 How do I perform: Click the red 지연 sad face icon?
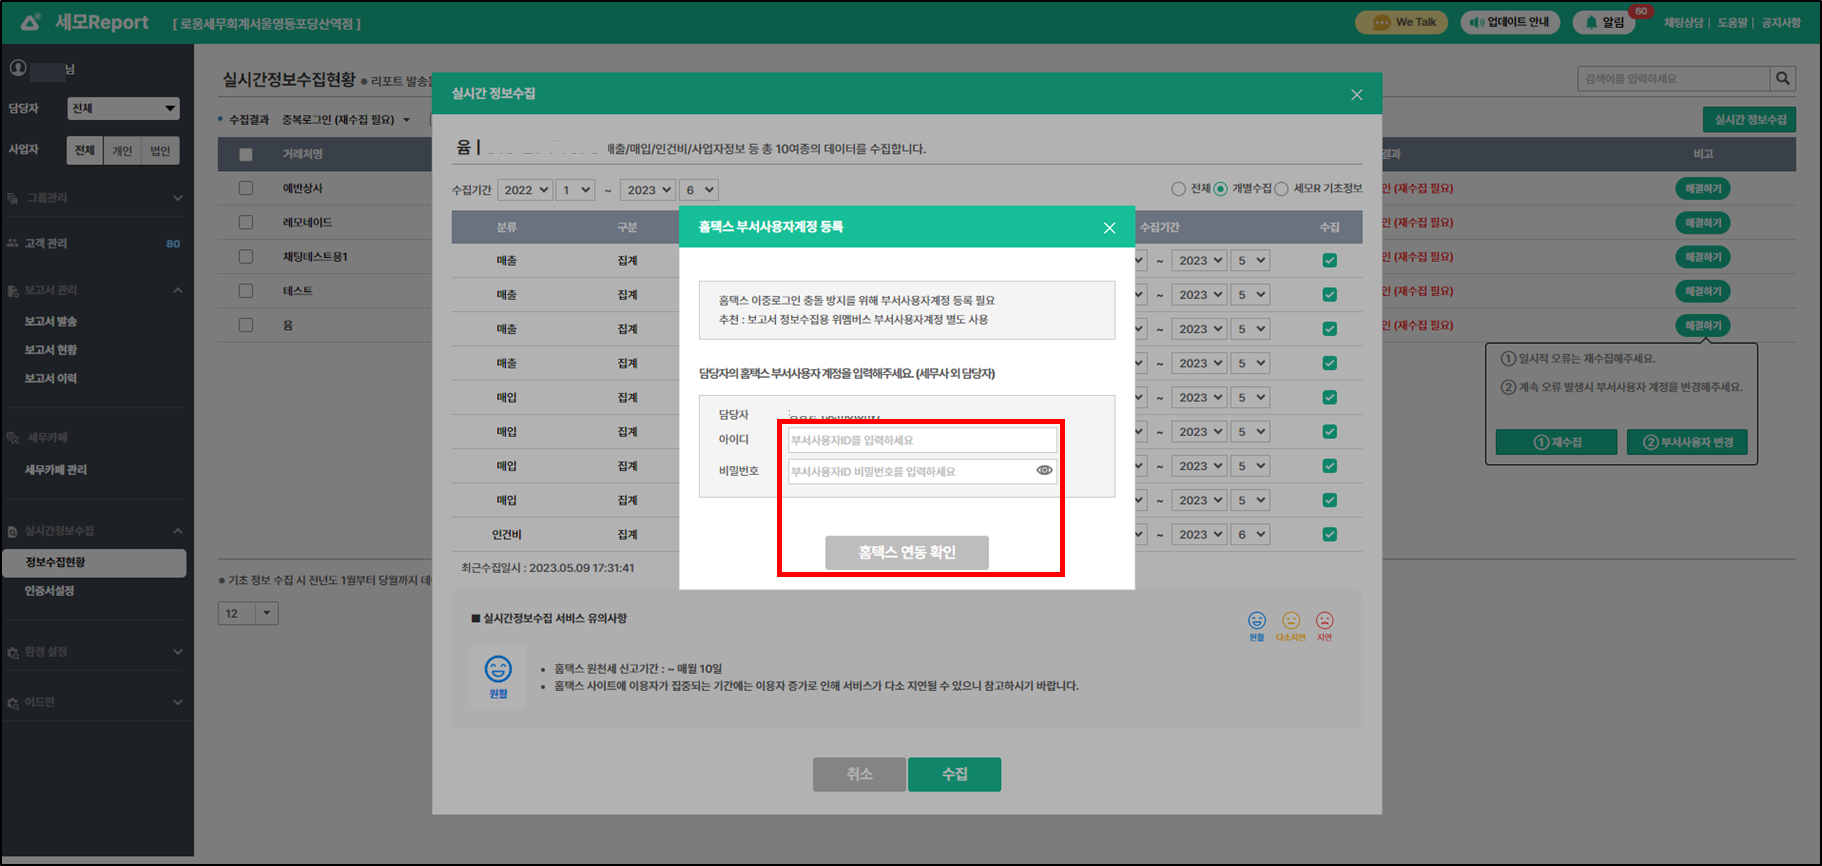(1324, 621)
